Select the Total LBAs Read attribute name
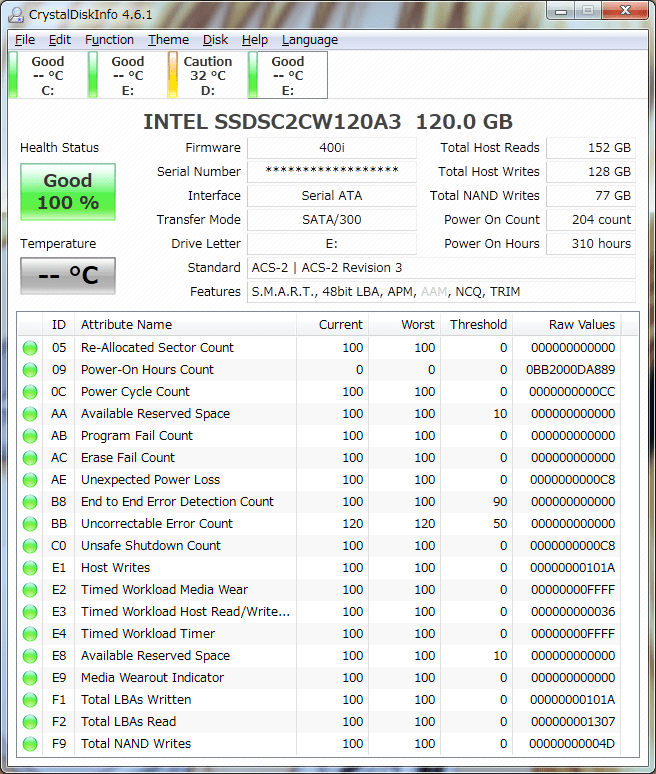This screenshot has height=774, width=656. [x=128, y=722]
